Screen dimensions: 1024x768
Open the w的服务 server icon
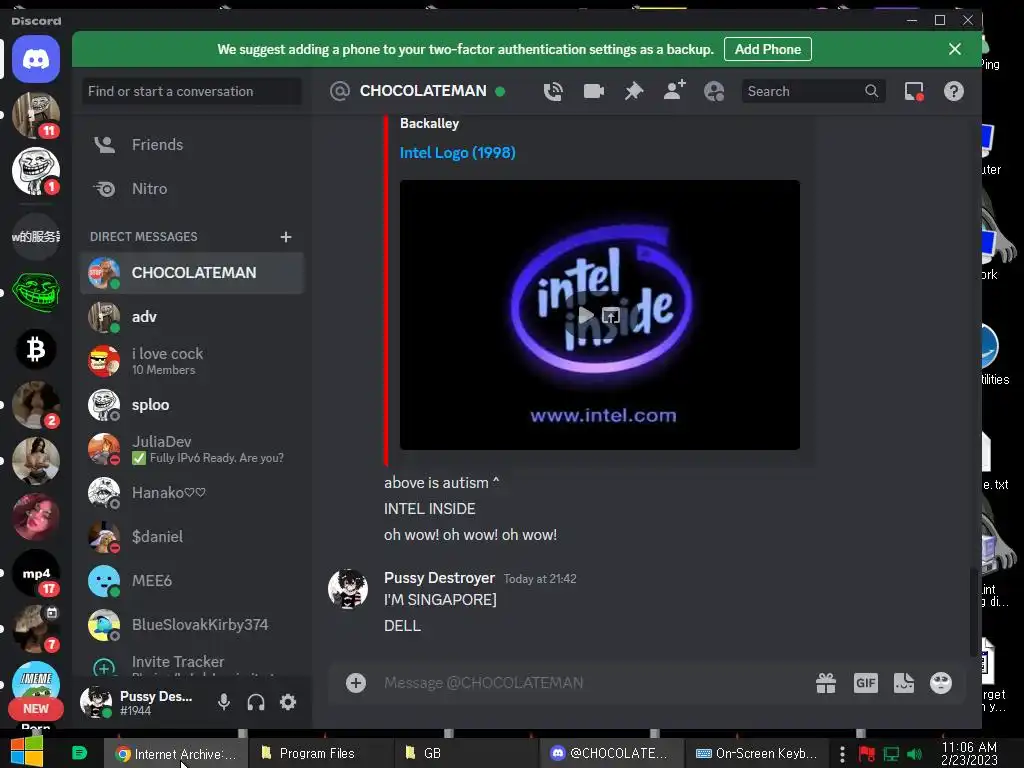click(x=36, y=236)
